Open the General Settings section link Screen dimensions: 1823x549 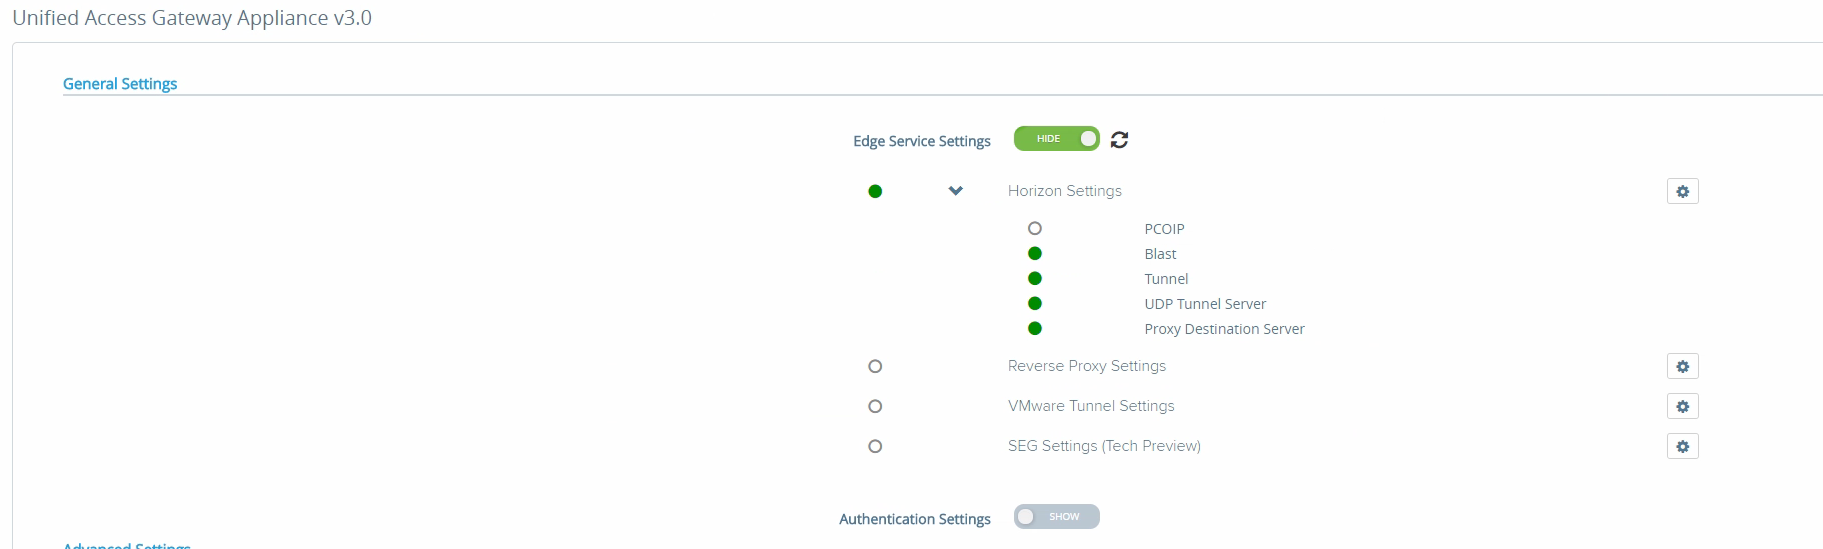click(120, 84)
